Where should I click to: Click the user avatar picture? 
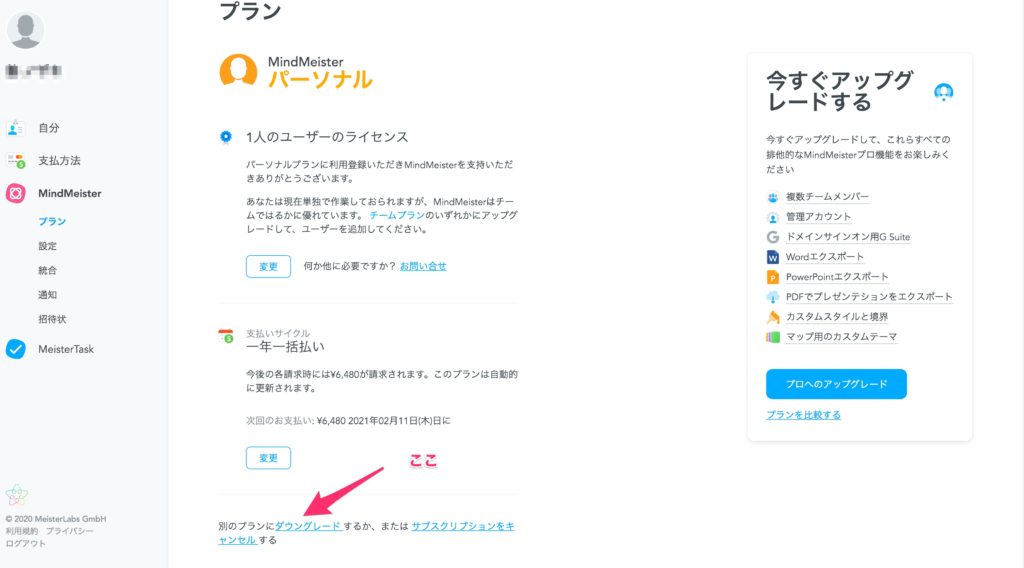tap(25, 31)
